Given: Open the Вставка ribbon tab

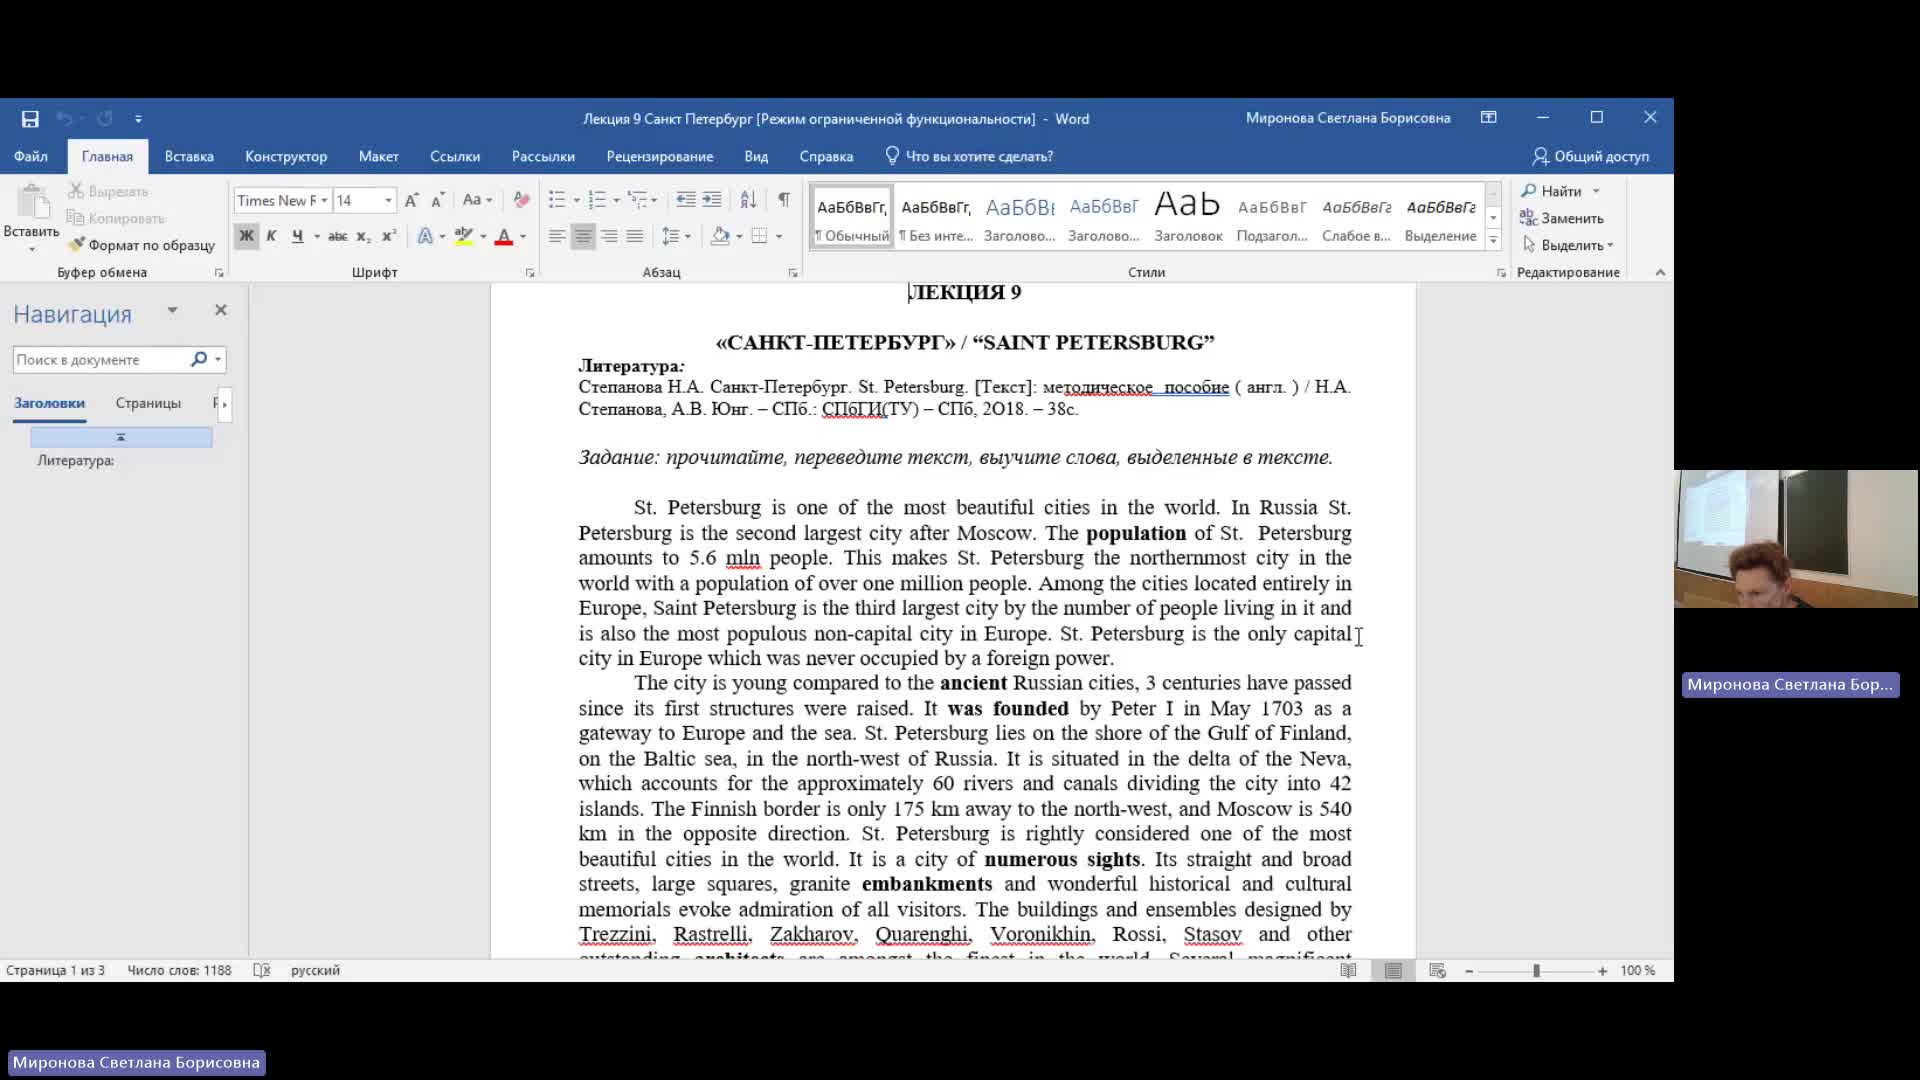Looking at the screenshot, I should coord(189,156).
